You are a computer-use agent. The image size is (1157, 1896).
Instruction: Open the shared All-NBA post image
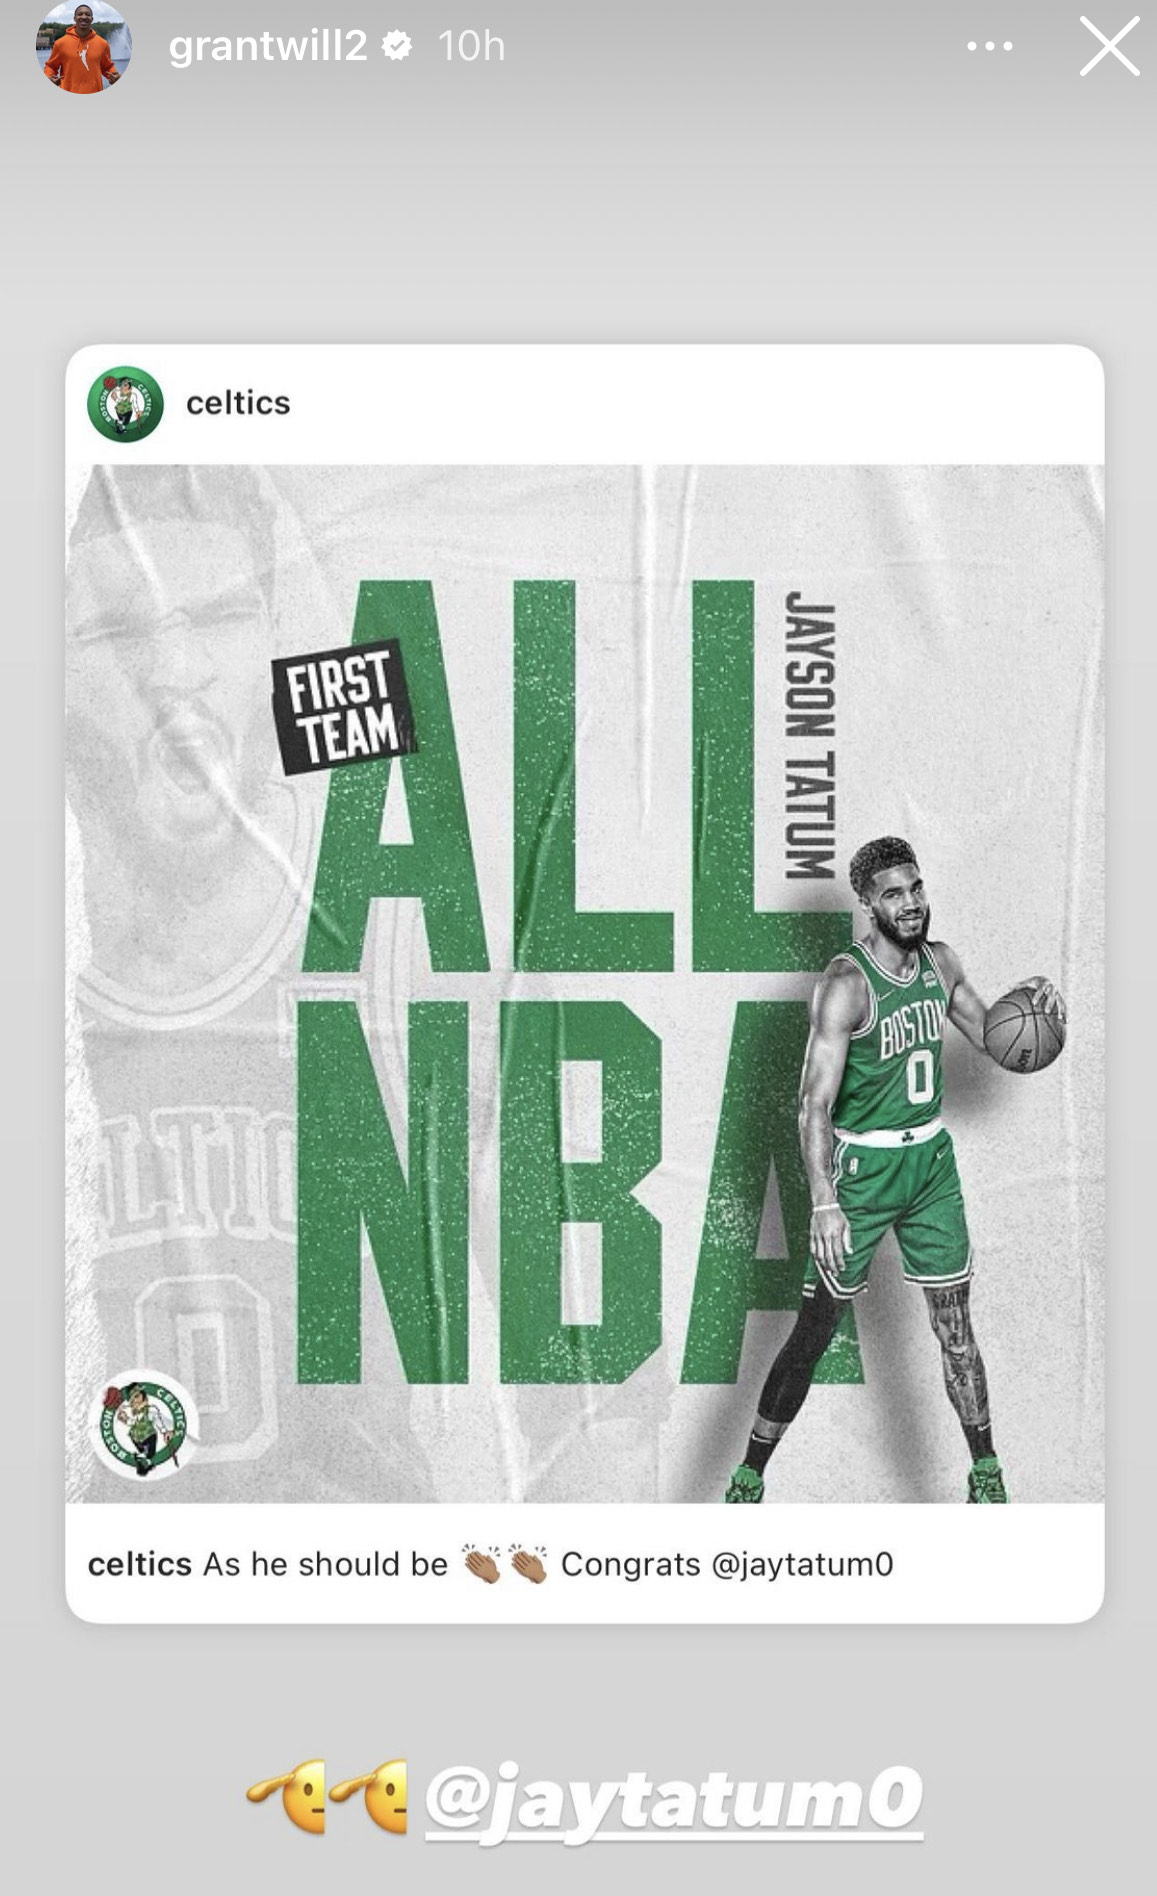585,983
